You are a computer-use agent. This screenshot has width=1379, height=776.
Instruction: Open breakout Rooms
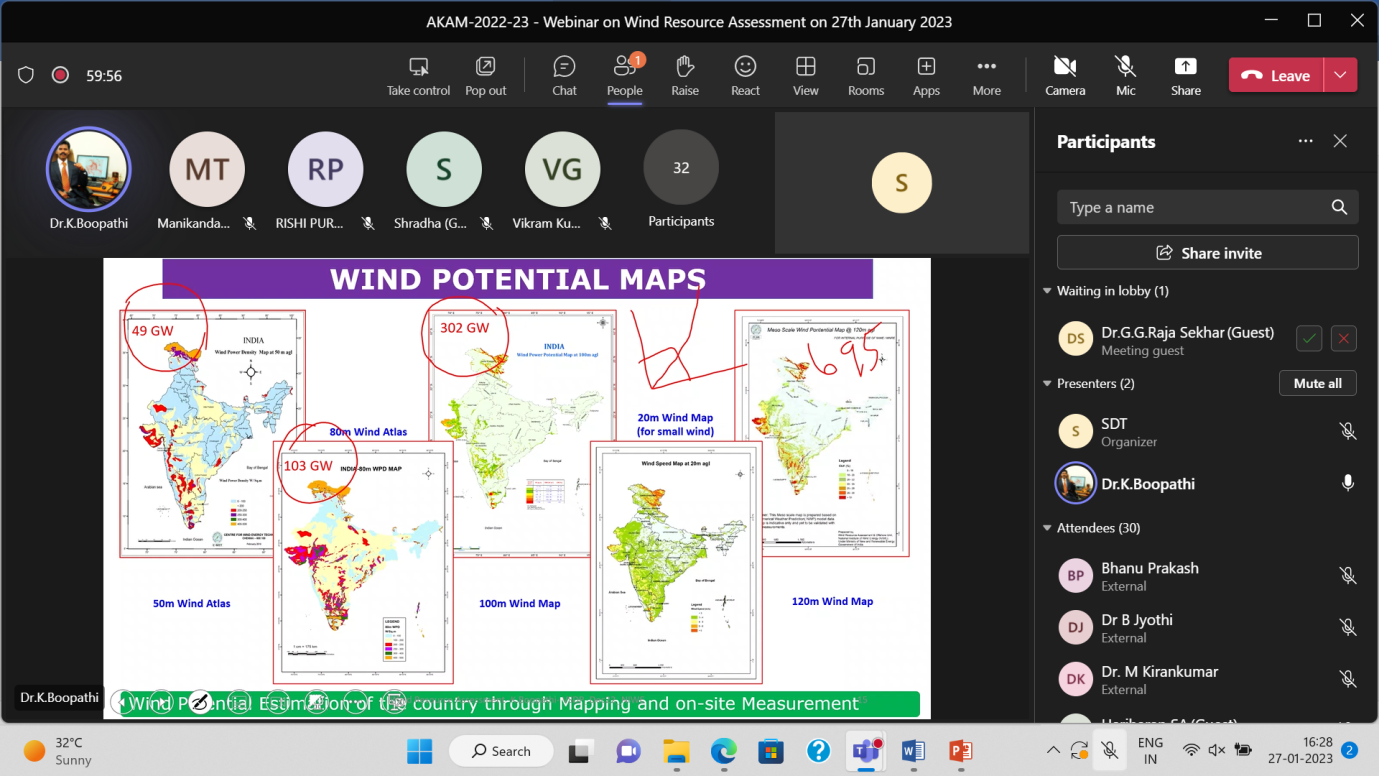866,75
